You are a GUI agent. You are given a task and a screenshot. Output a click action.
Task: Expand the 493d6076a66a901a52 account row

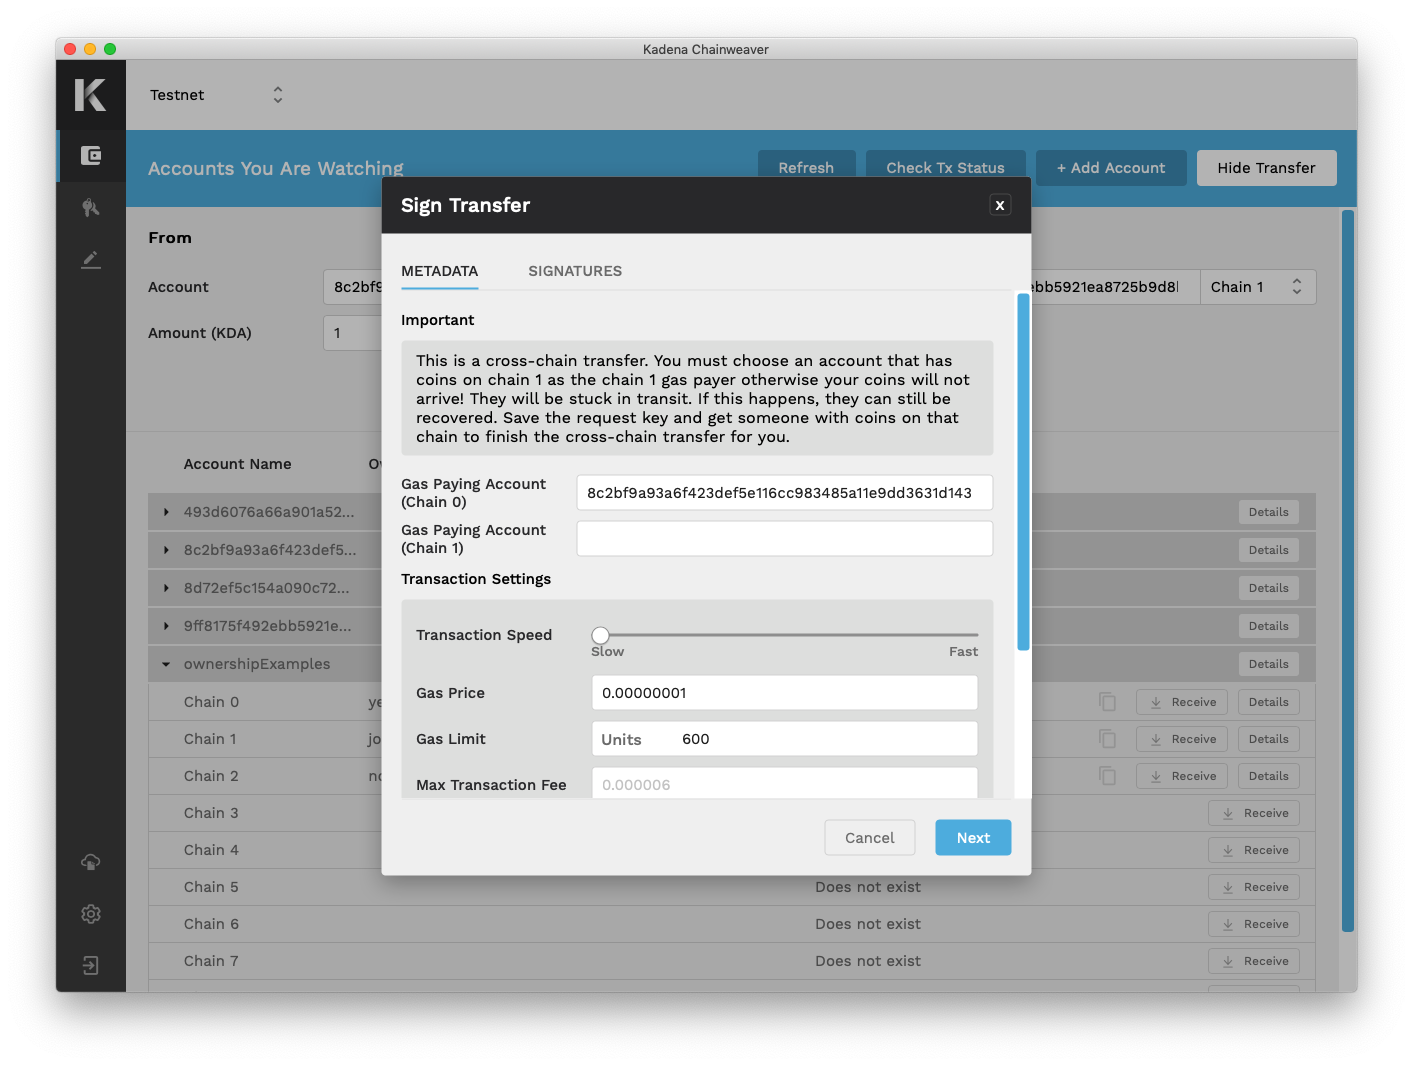point(166,512)
